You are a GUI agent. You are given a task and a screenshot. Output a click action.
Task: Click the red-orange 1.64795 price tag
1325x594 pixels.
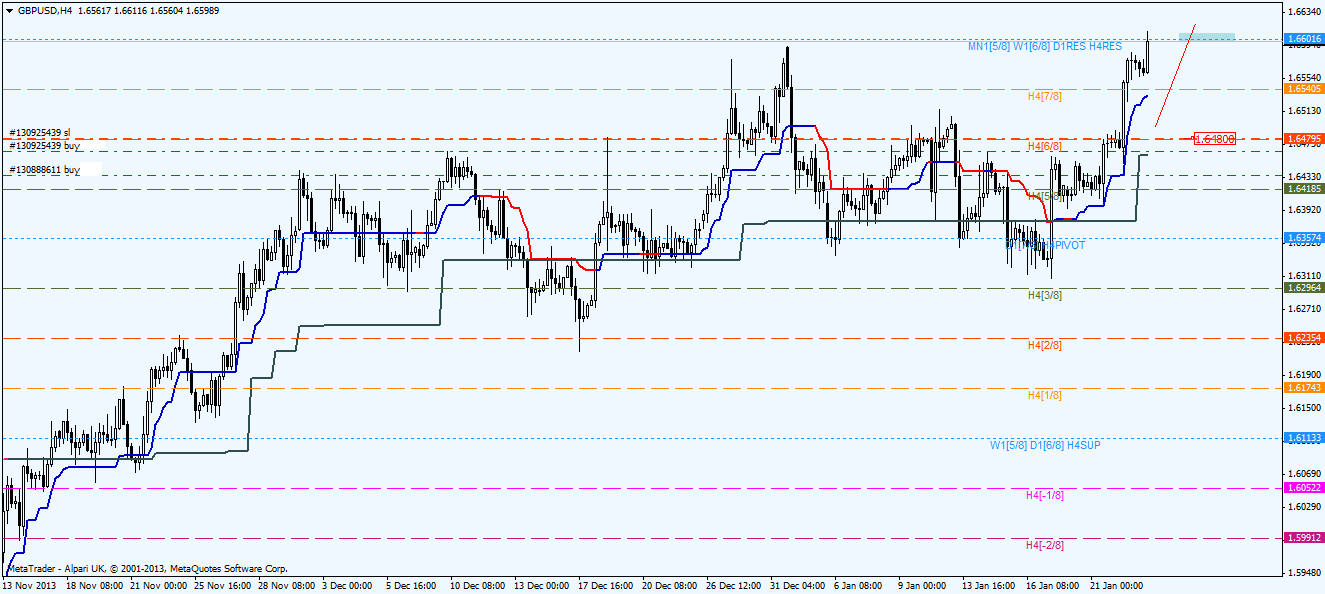[1303, 138]
